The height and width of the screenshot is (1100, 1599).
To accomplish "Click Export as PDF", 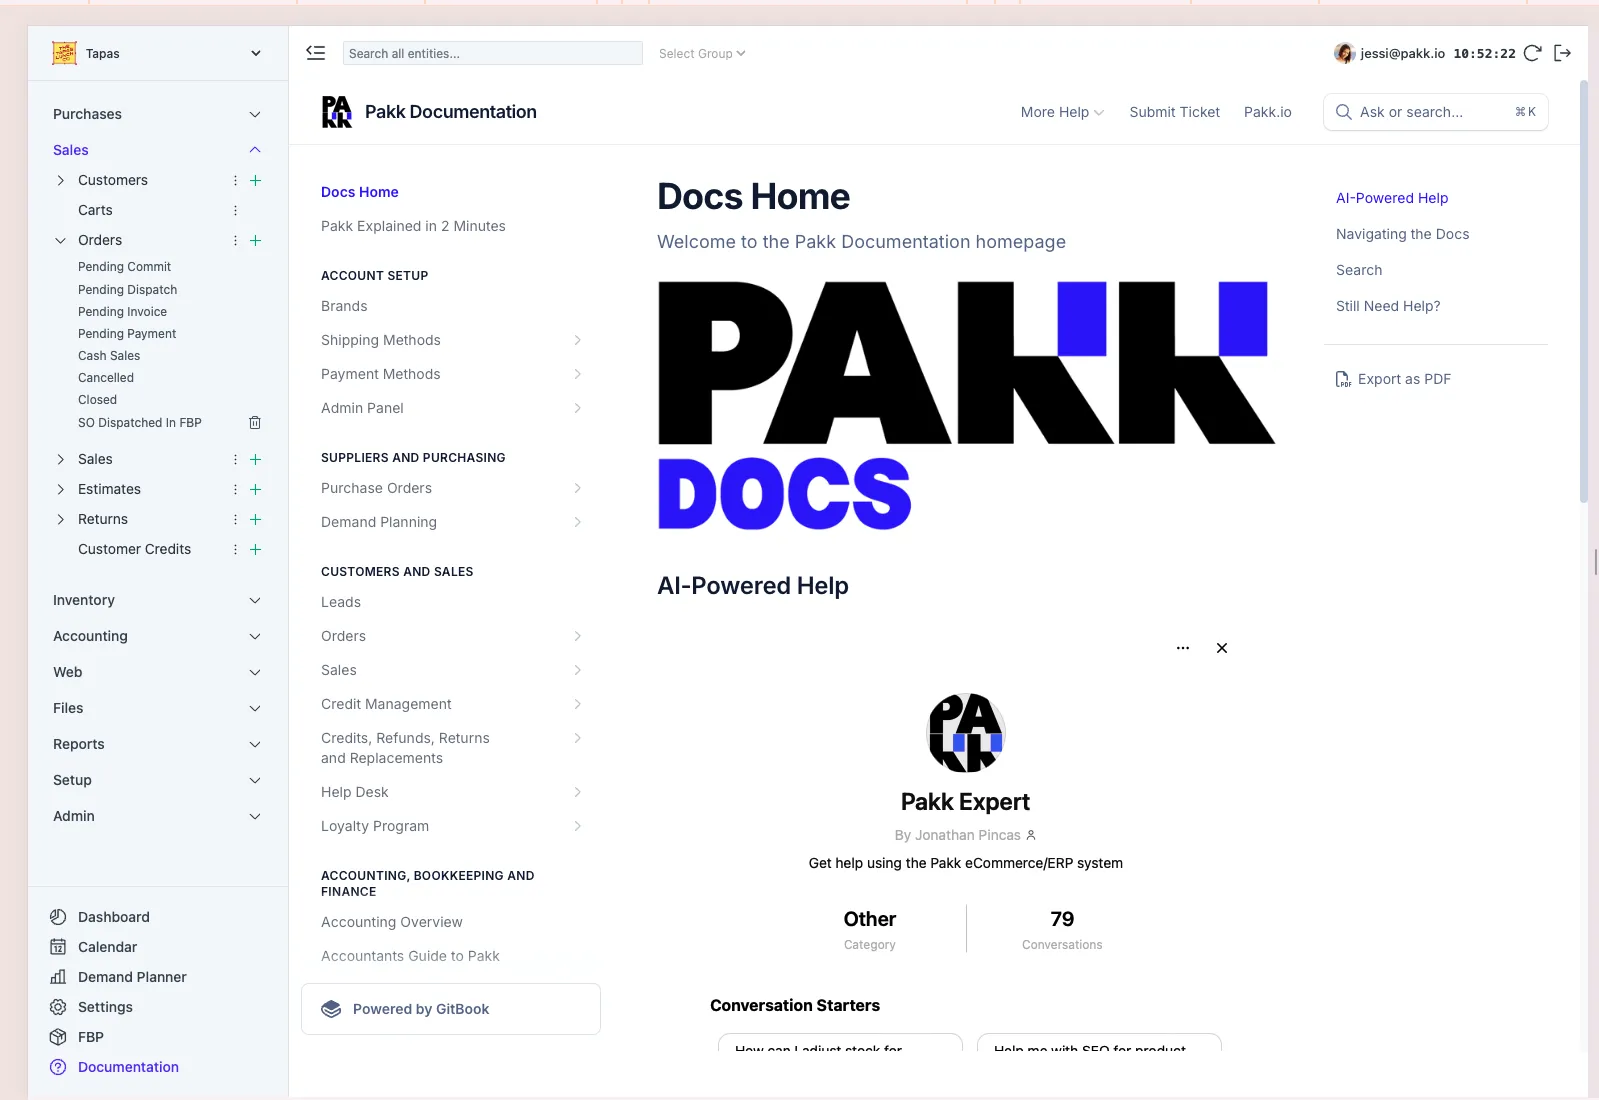I will point(1393,379).
